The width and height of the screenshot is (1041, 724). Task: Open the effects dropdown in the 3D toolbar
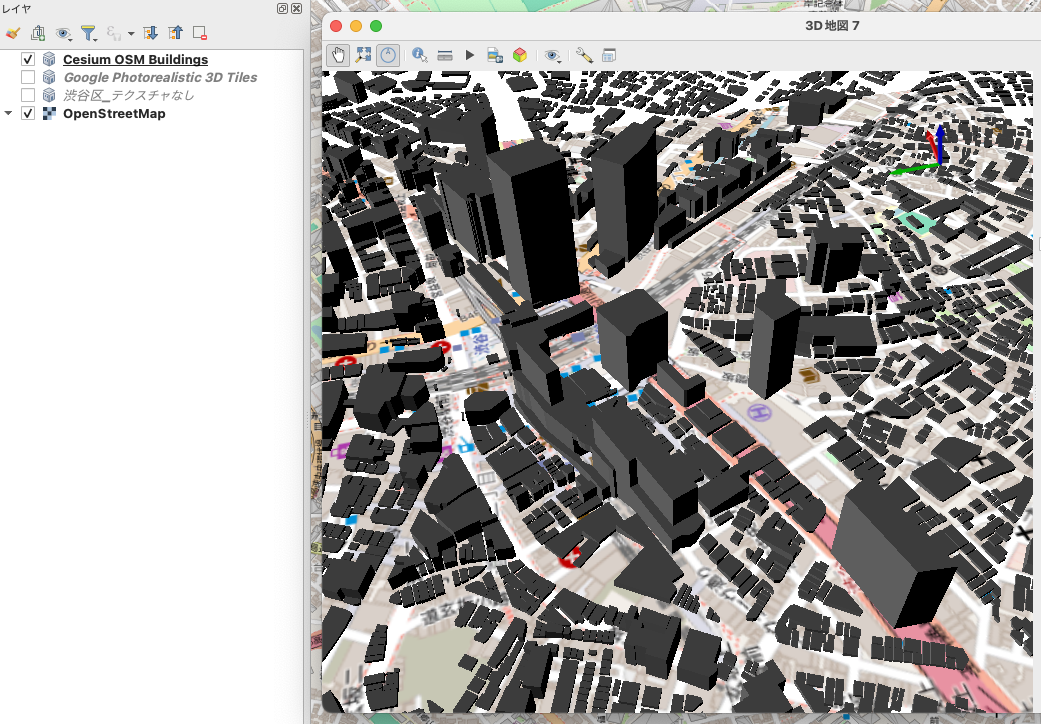pos(553,55)
